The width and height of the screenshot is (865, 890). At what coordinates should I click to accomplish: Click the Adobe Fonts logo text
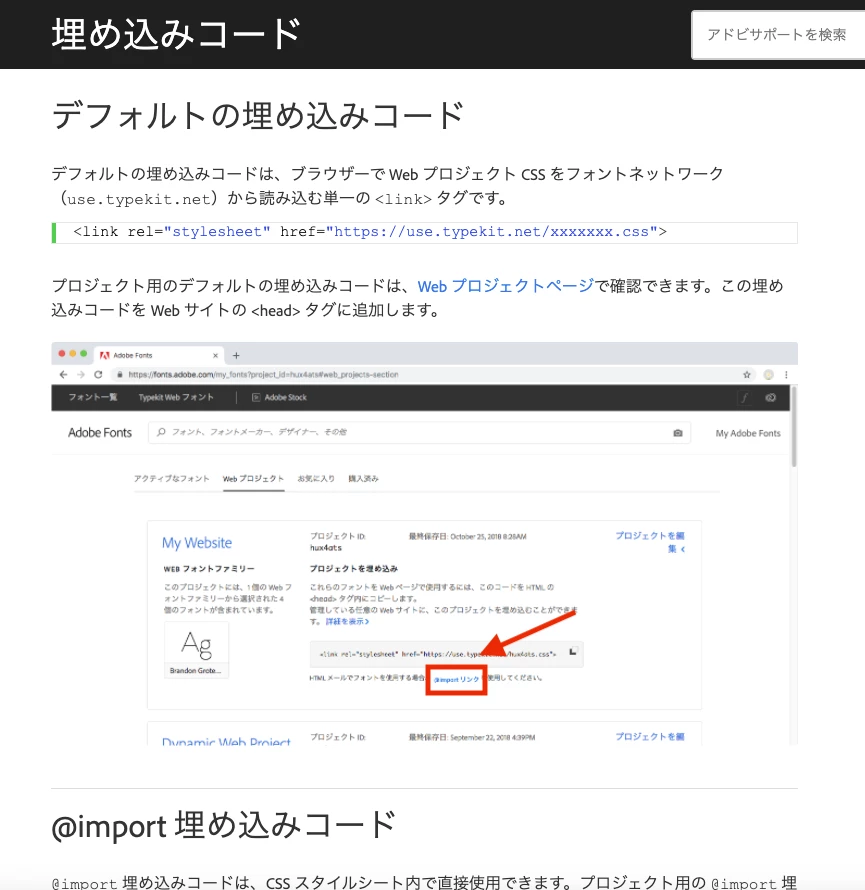coord(100,433)
